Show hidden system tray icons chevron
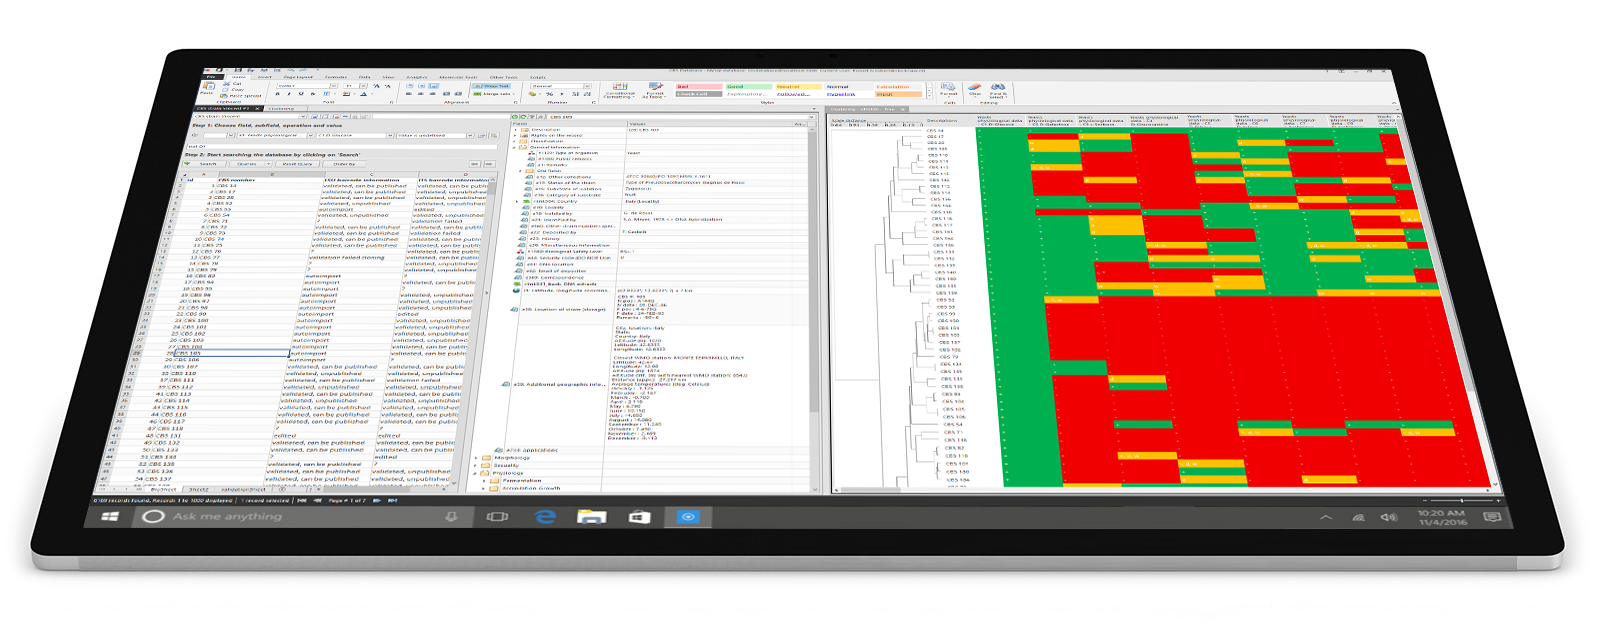This screenshot has width=1600, height=625. pyautogui.click(x=1326, y=517)
